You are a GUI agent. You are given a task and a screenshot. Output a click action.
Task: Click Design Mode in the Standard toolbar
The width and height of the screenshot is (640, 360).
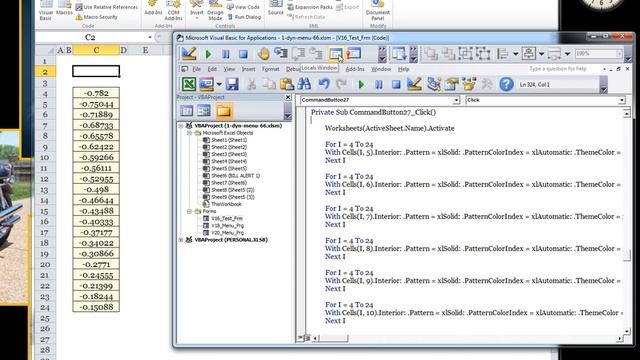(x=414, y=84)
